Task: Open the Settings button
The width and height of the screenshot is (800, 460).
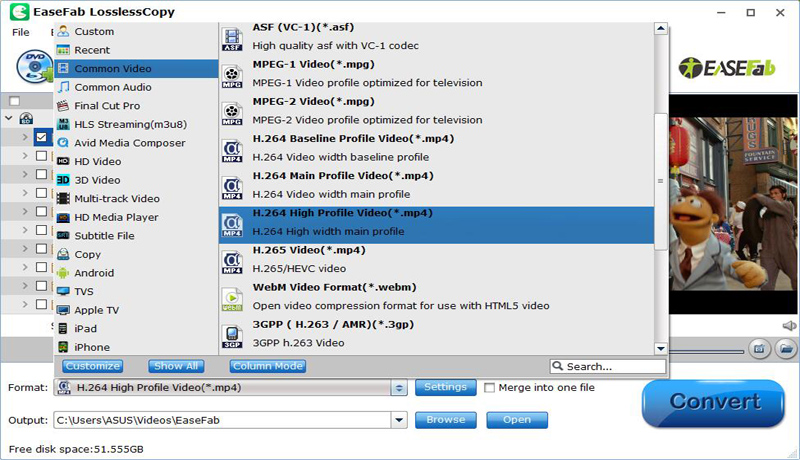Action: click(445, 387)
